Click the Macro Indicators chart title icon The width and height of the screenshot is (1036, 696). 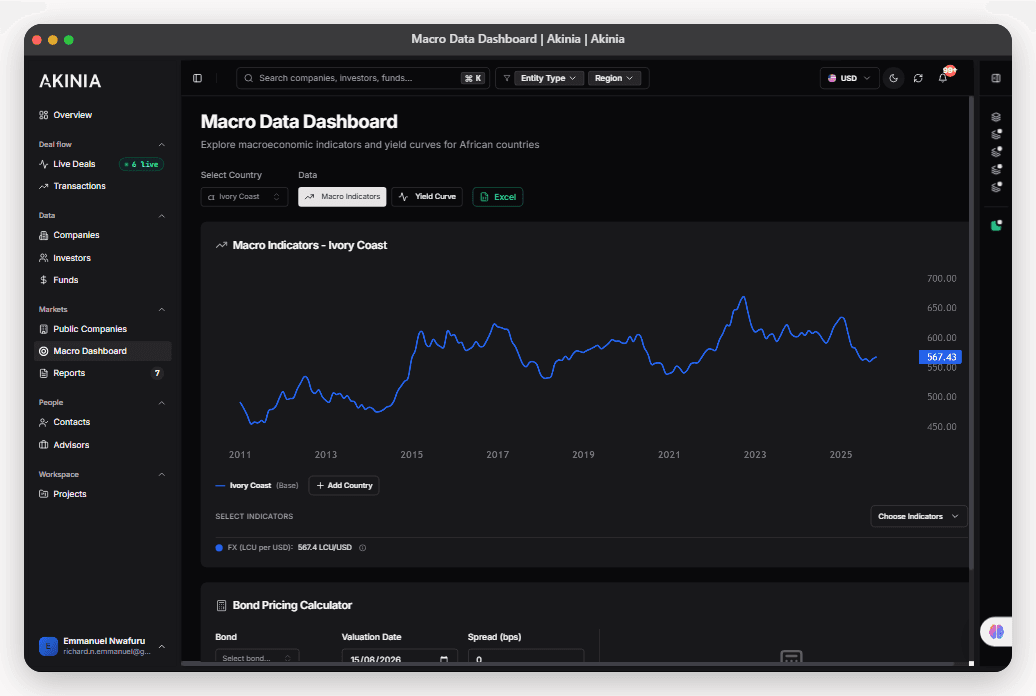coord(221,245)
